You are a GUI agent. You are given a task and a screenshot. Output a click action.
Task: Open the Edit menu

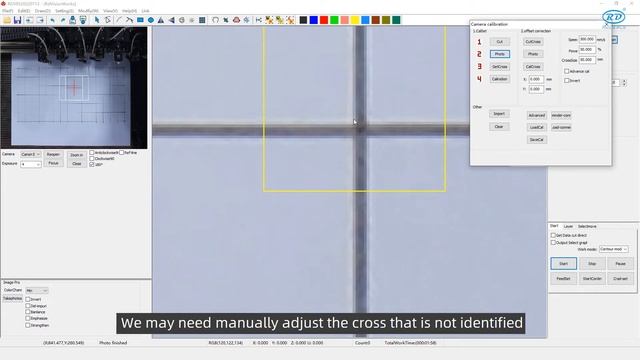pos(24,11)
